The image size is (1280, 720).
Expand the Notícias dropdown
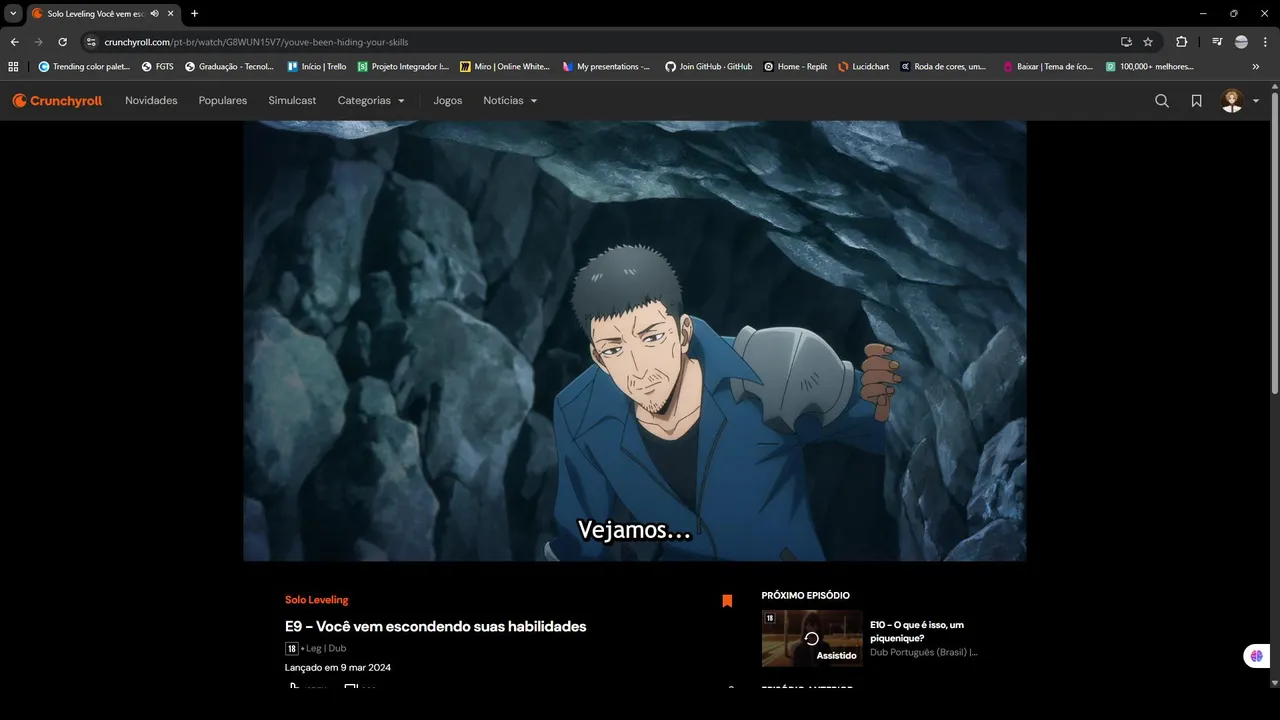point(510,101)
